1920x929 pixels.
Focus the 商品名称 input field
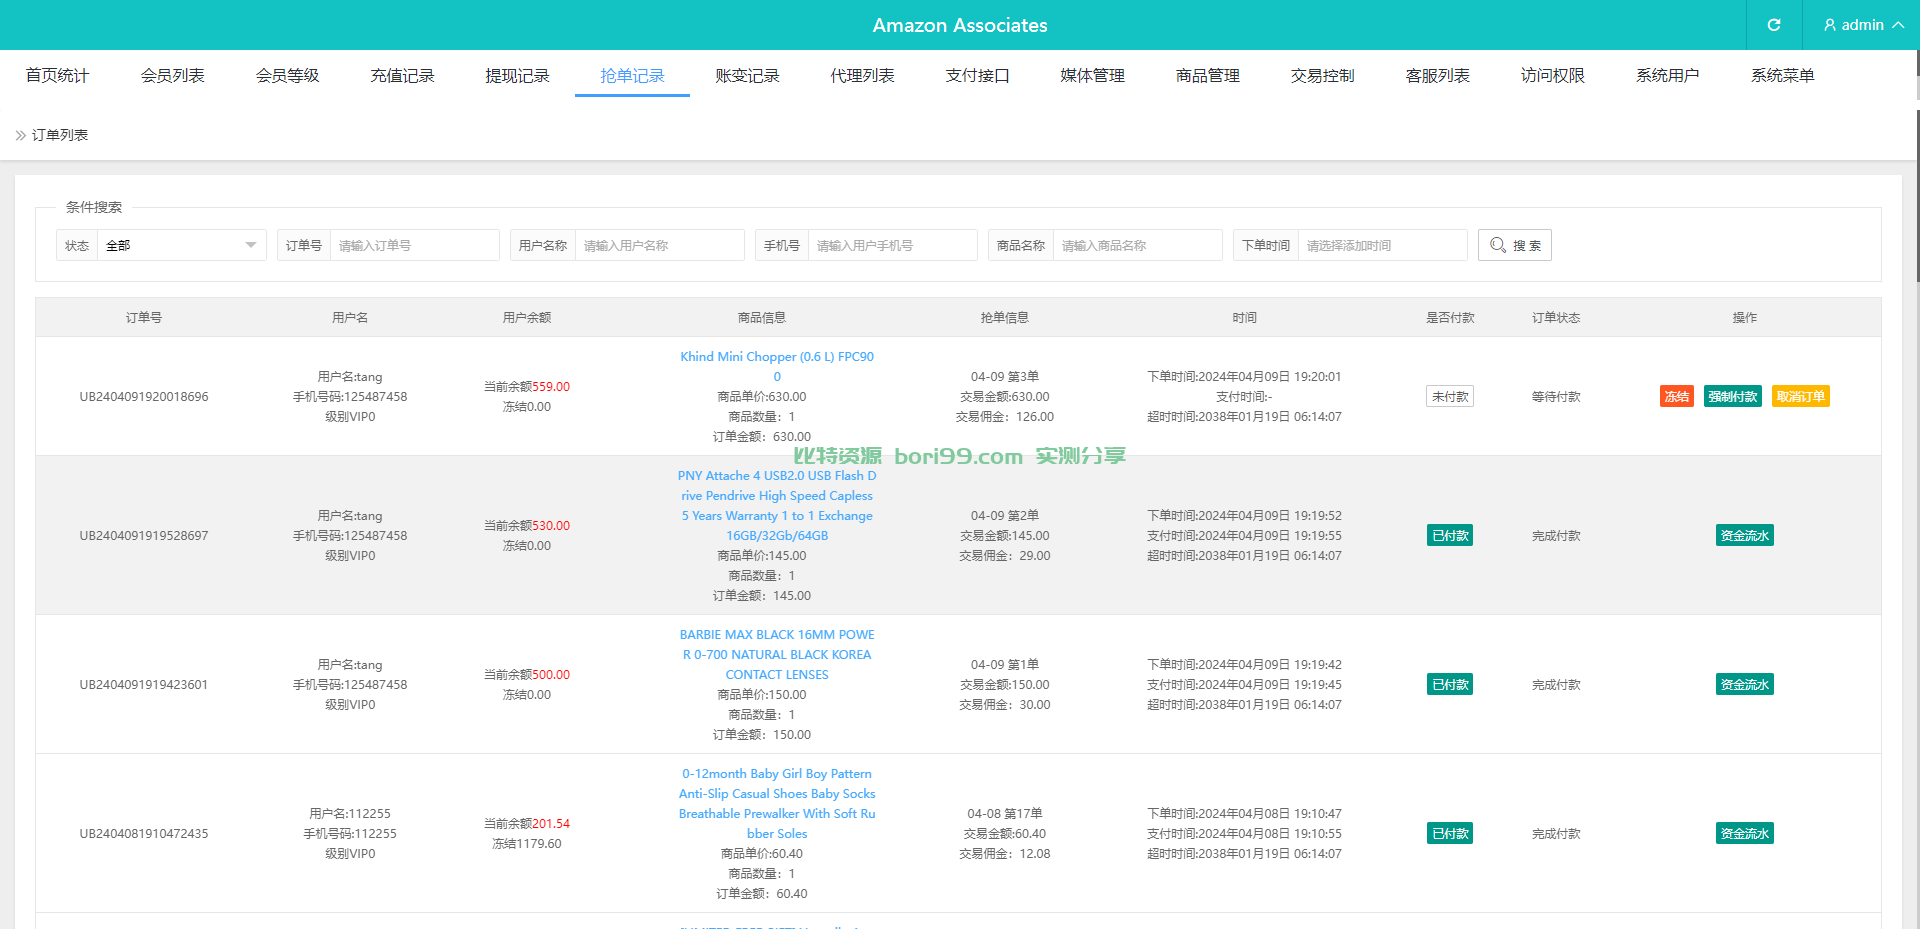[x=1138, y=245]
